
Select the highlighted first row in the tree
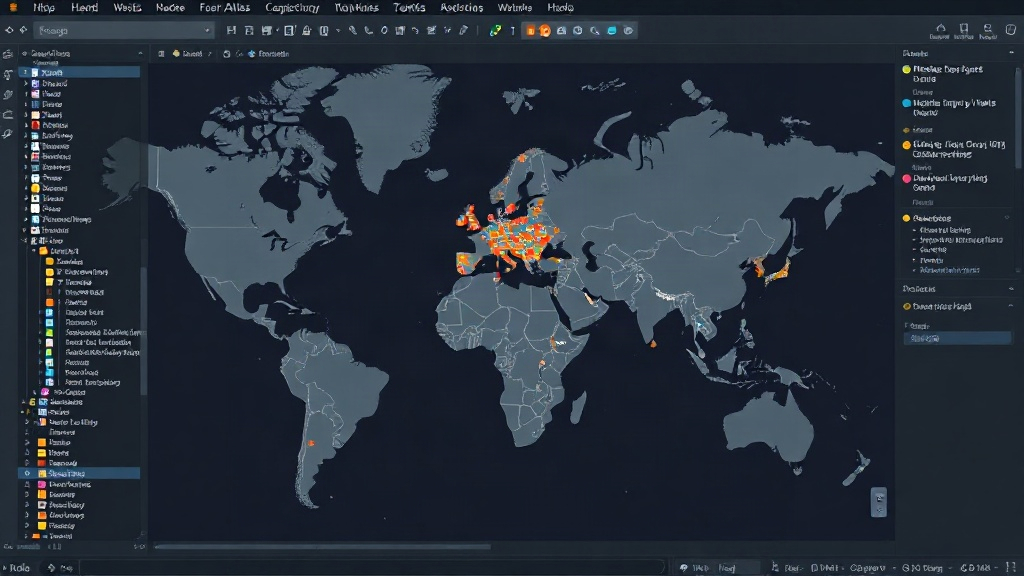click(79, 72)
